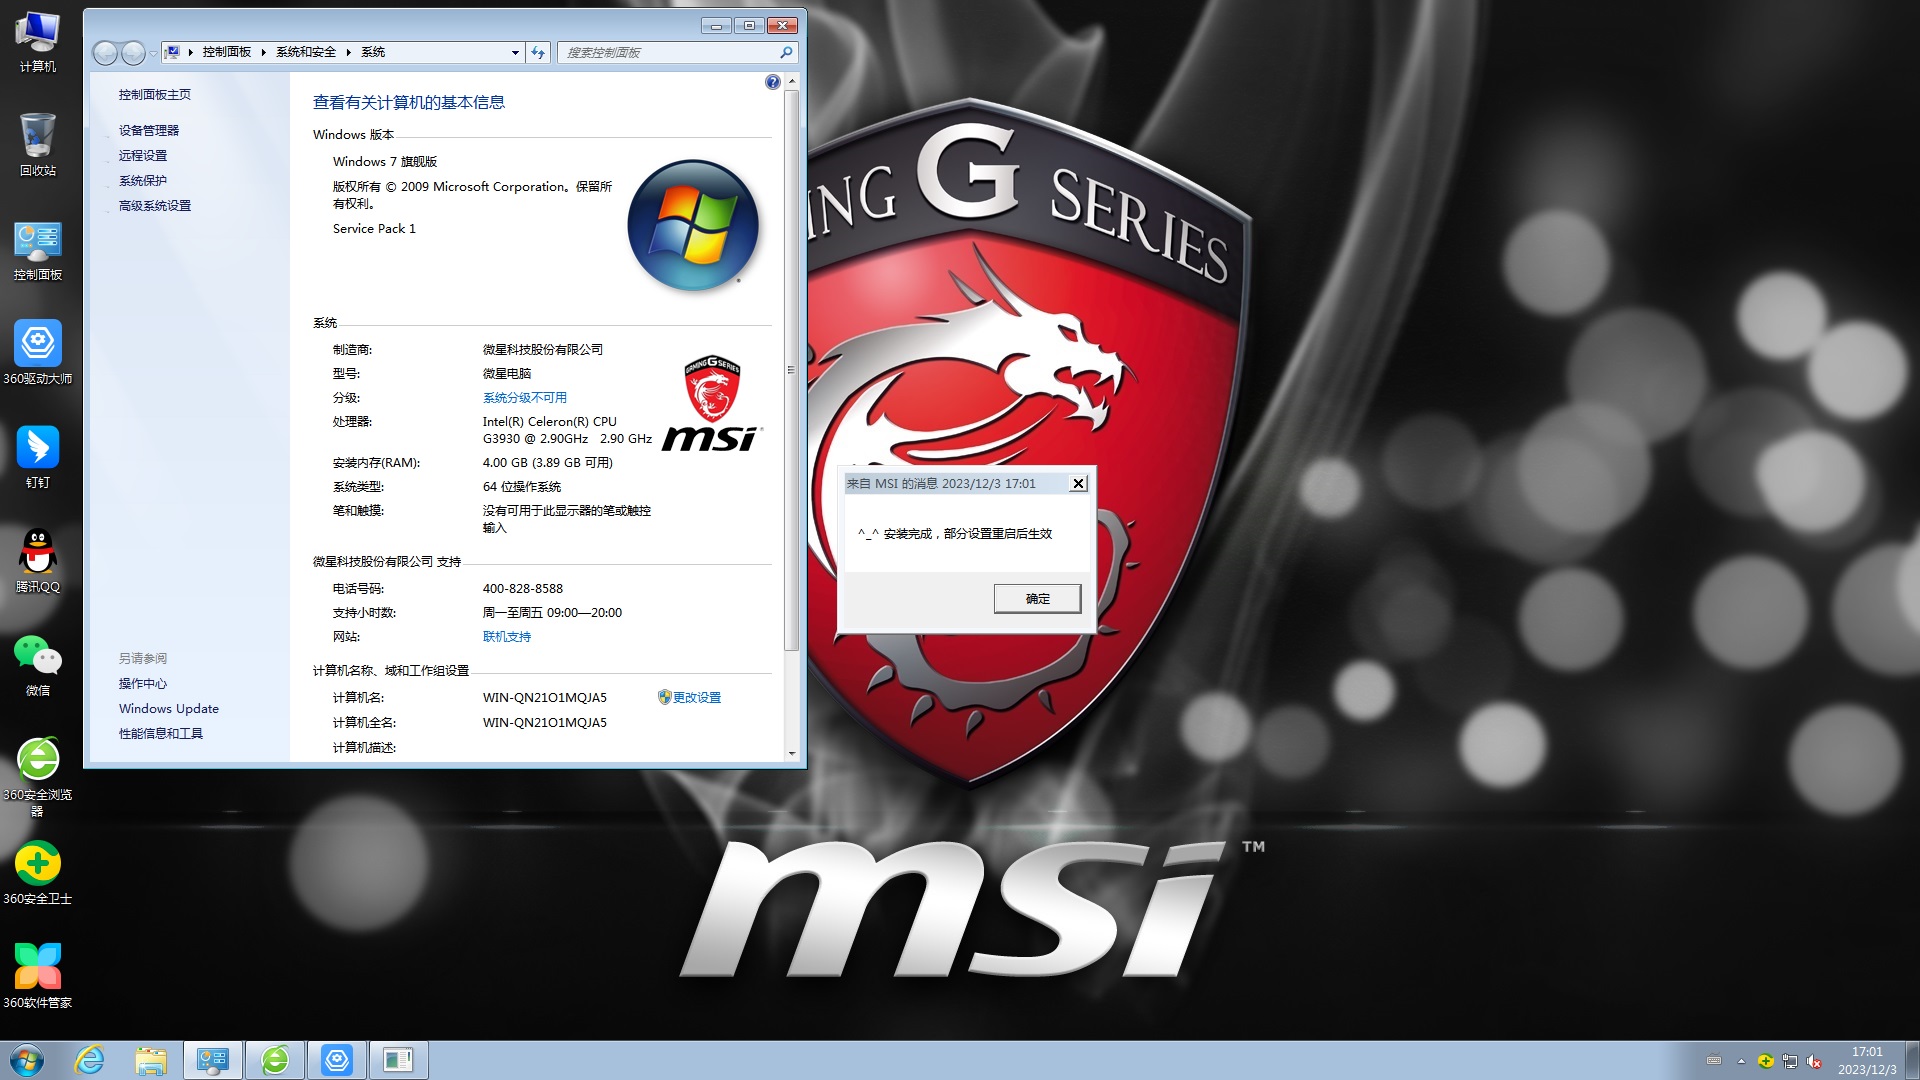Click the back navigation arrow
Image resolution: width=1920 pixels, height=1080 pixels.
coord(105,52)
